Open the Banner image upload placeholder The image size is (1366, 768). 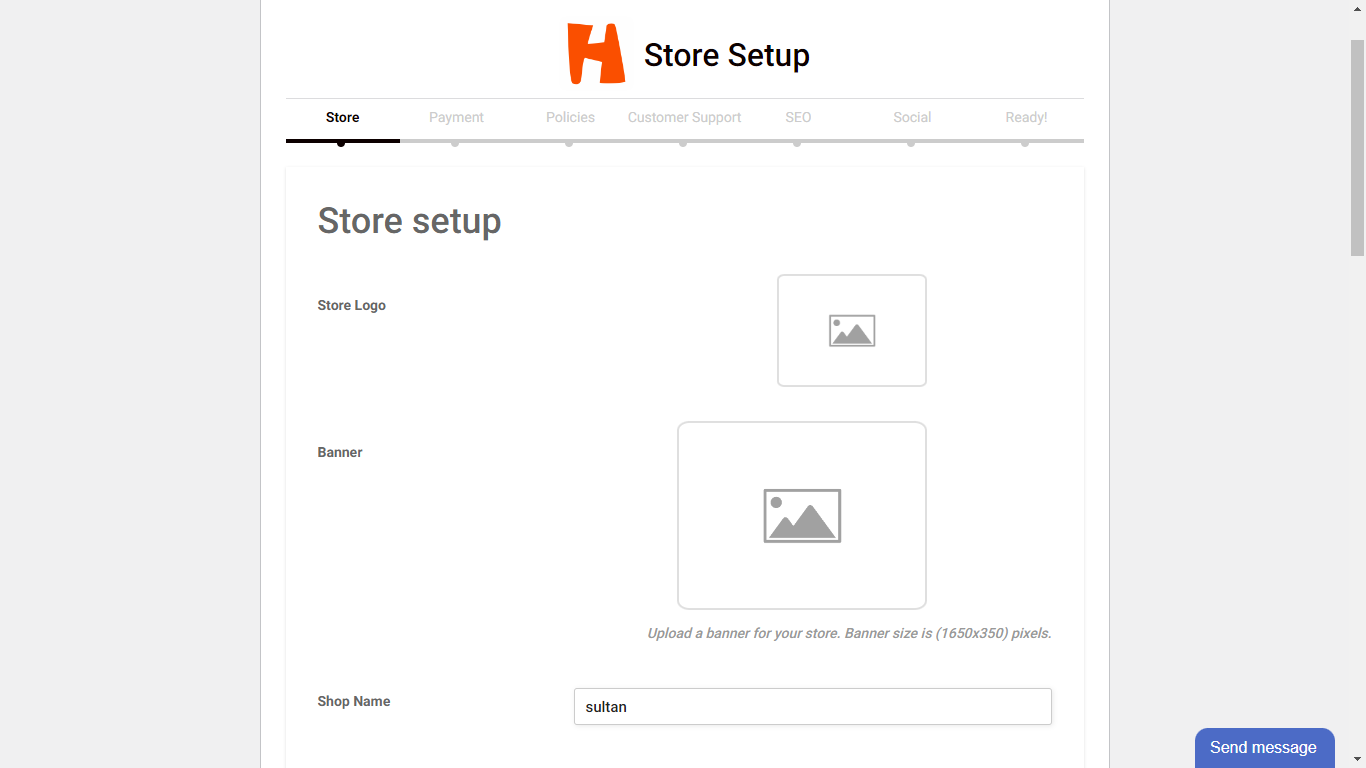tap(801, 515)
